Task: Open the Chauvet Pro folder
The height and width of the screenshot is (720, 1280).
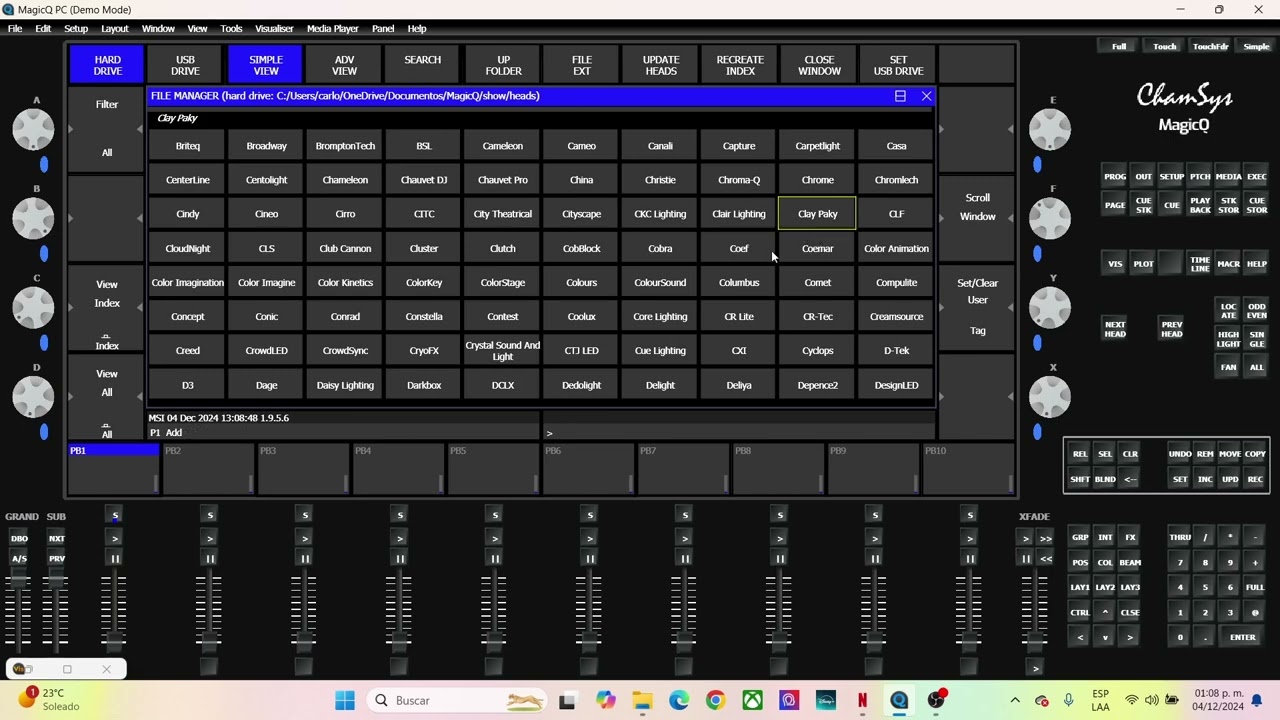Action: [x=502, y=180]
